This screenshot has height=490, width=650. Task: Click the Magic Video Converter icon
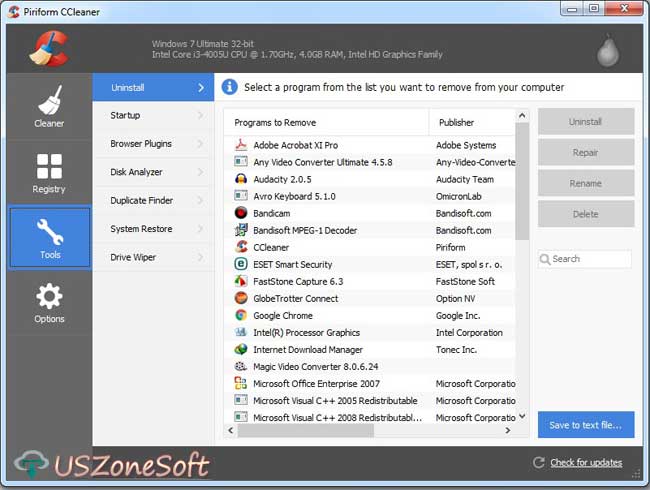coord(241,366)
